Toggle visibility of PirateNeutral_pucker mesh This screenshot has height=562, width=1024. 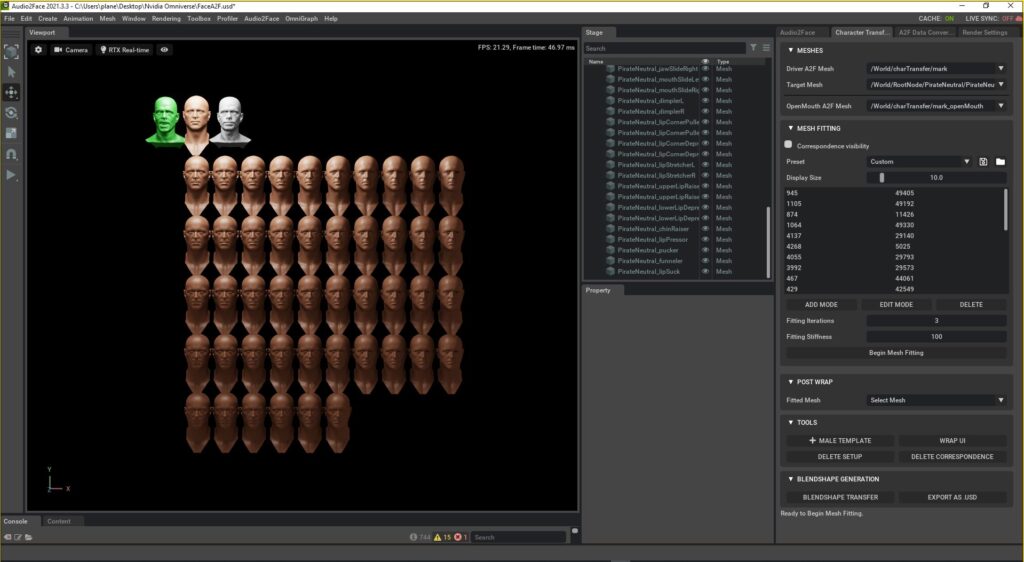click(705, 250)
